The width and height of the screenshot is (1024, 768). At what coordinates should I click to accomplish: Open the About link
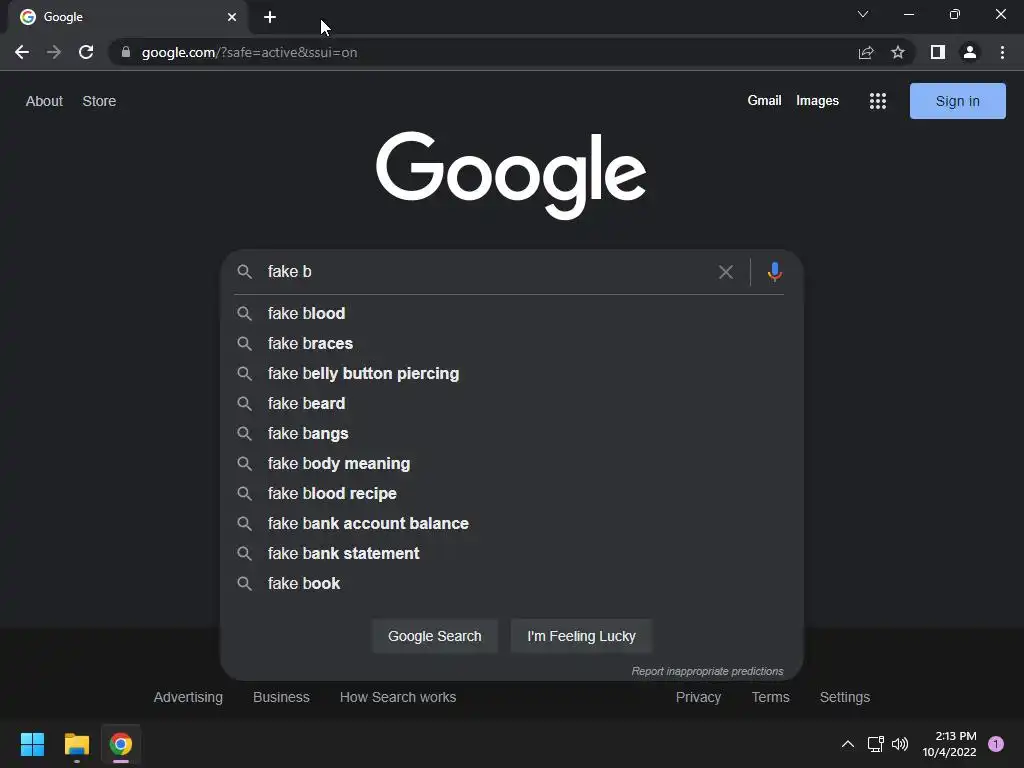[44, 101]
